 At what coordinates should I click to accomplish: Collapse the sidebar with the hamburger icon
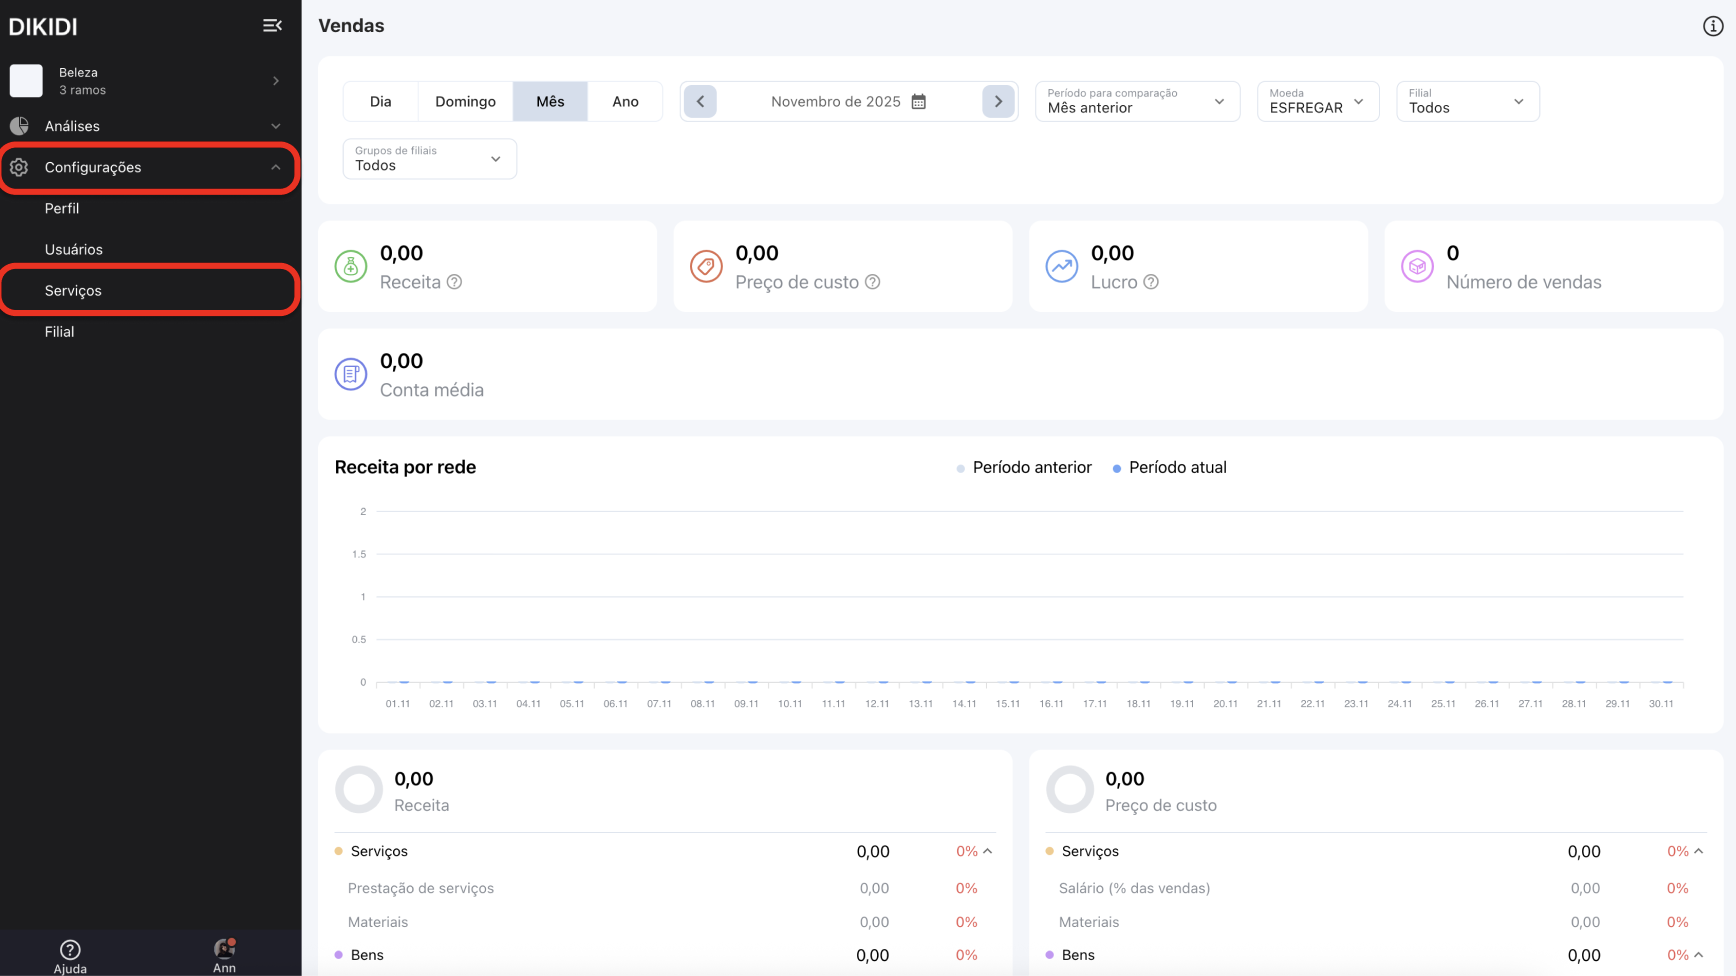coord(272,26)
